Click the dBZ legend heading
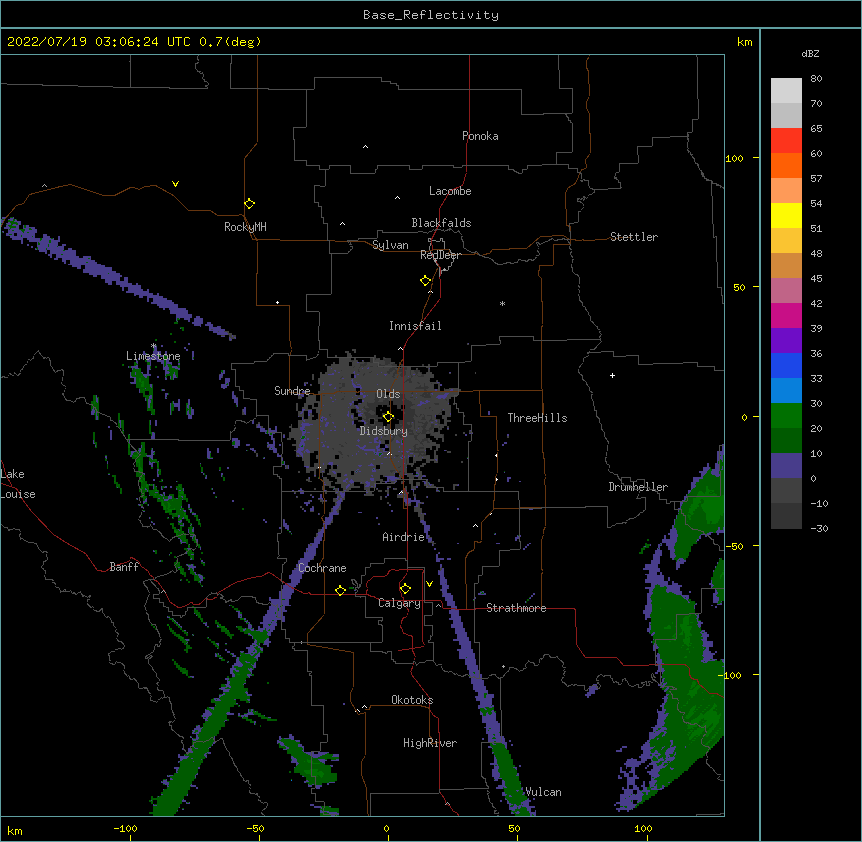The height and width of the screenshot is (842, 862). [810, 54]
